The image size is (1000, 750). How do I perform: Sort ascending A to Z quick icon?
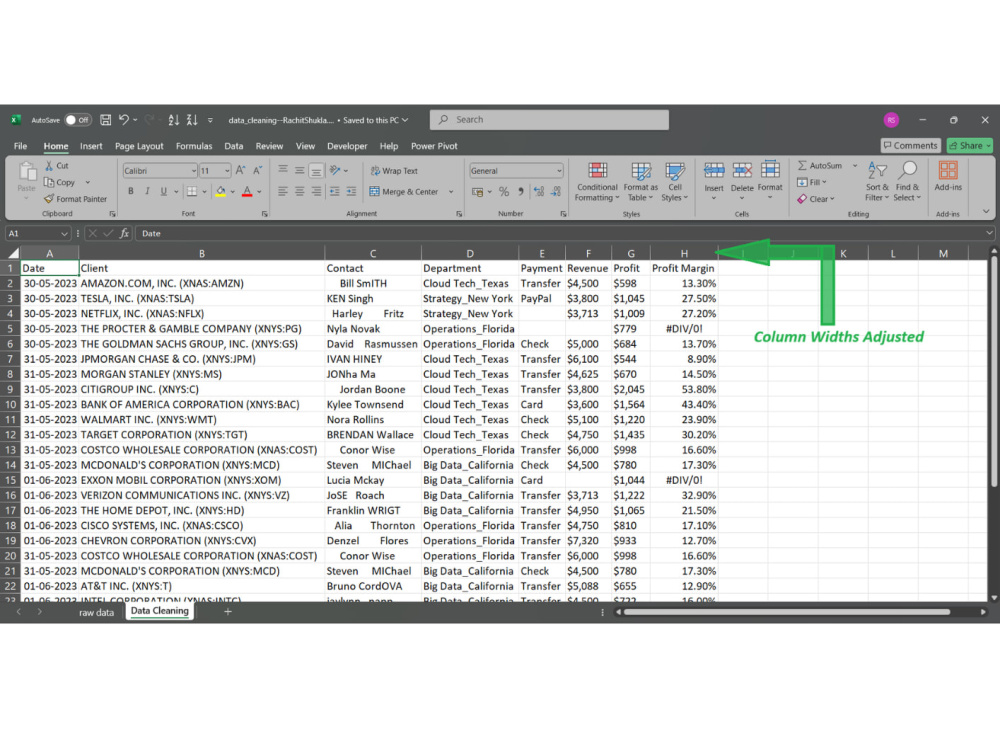[x=173, y=119]
